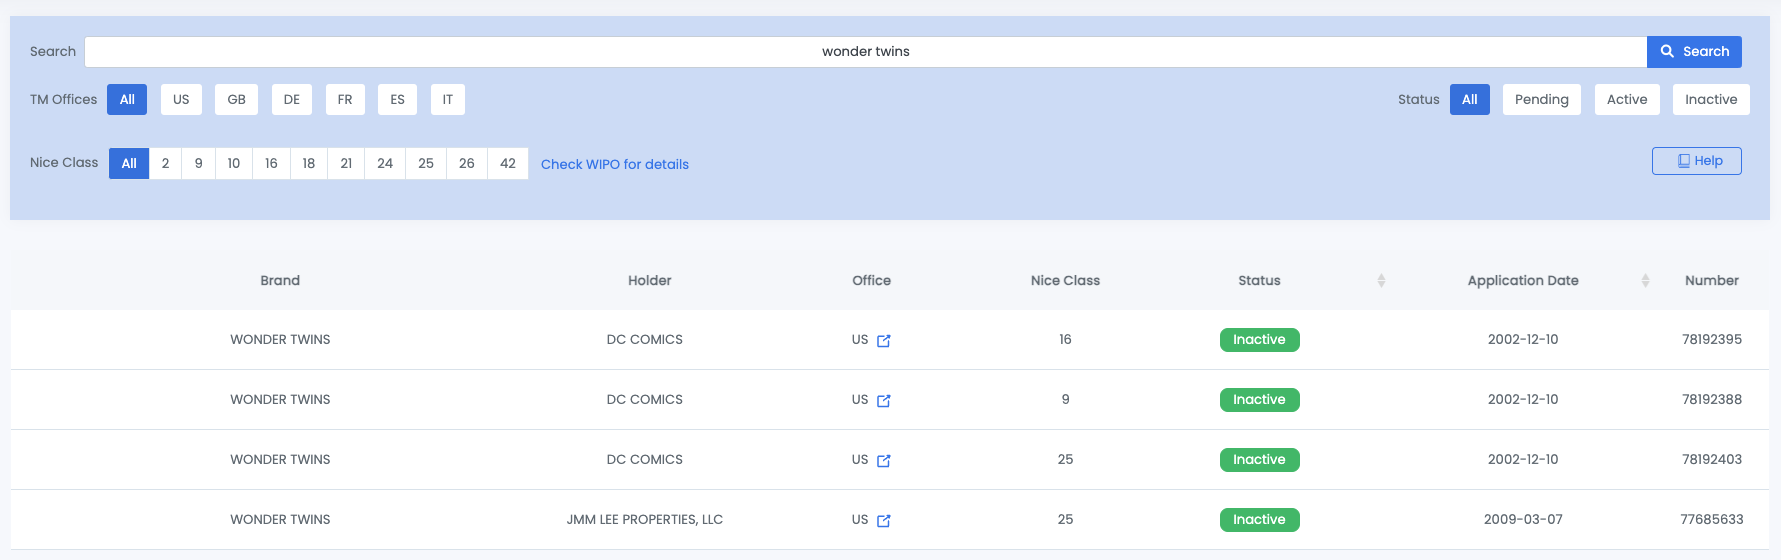Filter TM Offices by GB
This screenshot has width=1781, height=560.
pos(236,100)
